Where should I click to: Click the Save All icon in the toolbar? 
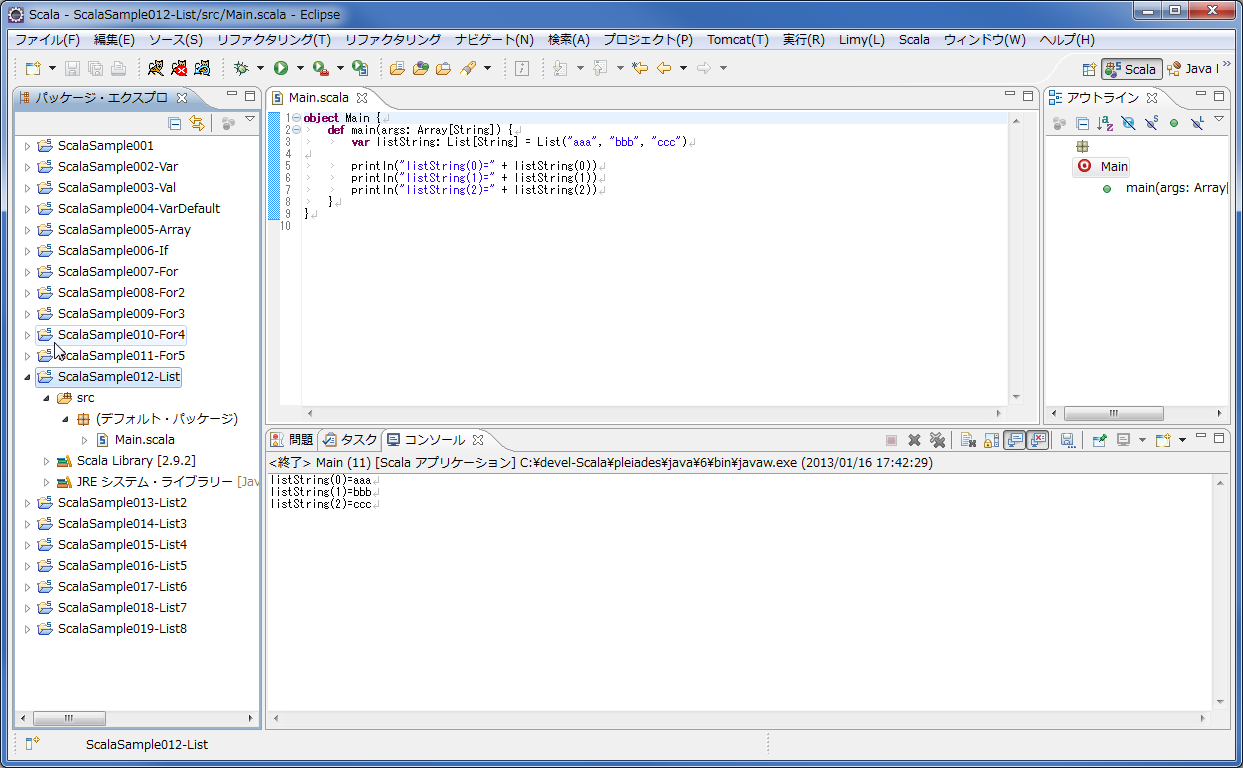pos(95,67)
